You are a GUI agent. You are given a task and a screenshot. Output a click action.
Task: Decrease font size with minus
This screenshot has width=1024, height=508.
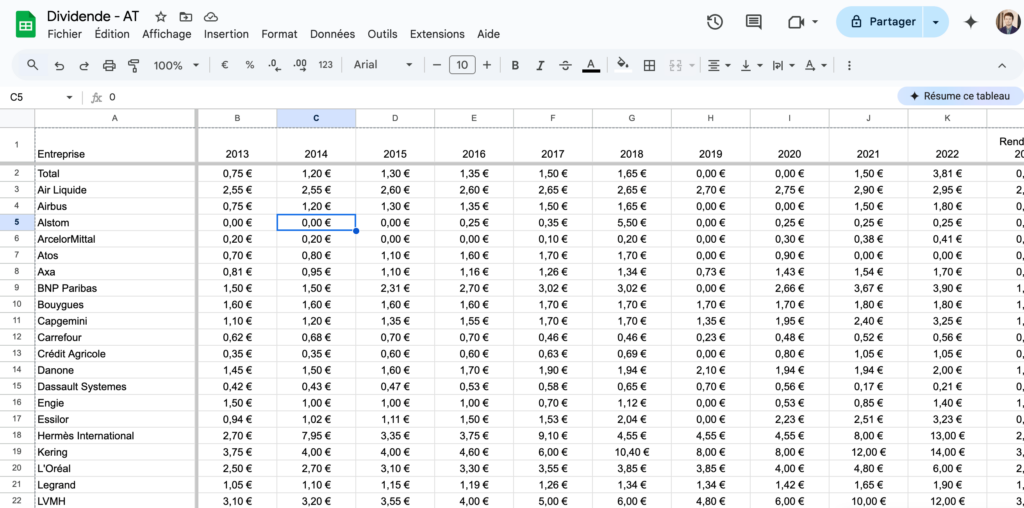click(437, 65)
